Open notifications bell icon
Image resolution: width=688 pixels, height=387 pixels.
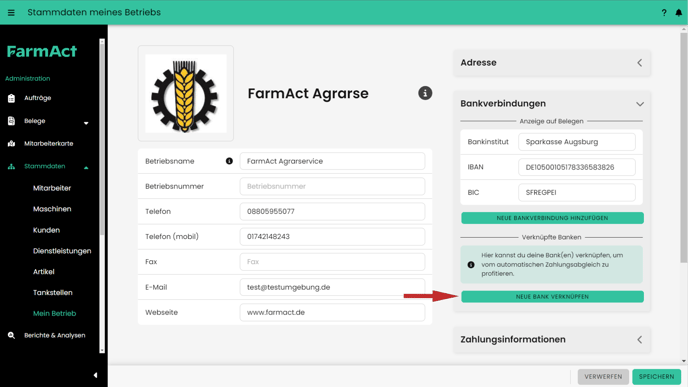[678, 13]
